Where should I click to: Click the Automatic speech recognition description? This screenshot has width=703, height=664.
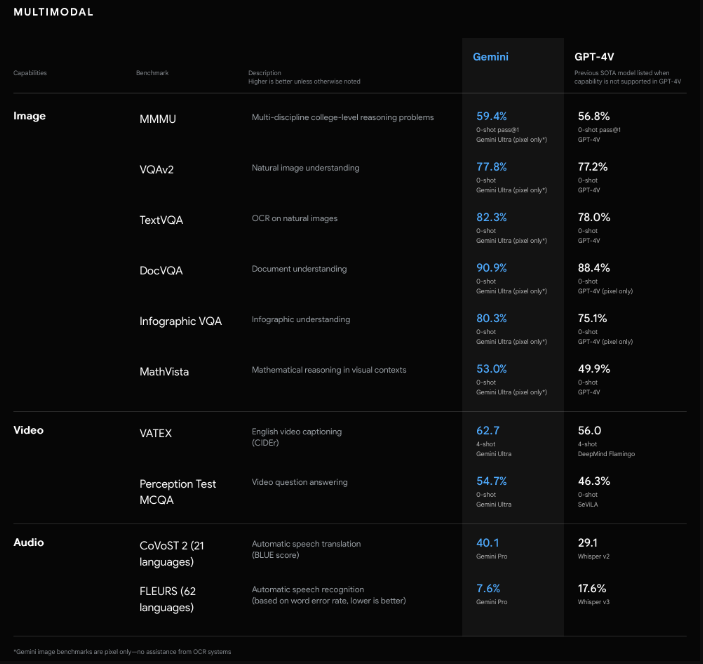point(329,595)
